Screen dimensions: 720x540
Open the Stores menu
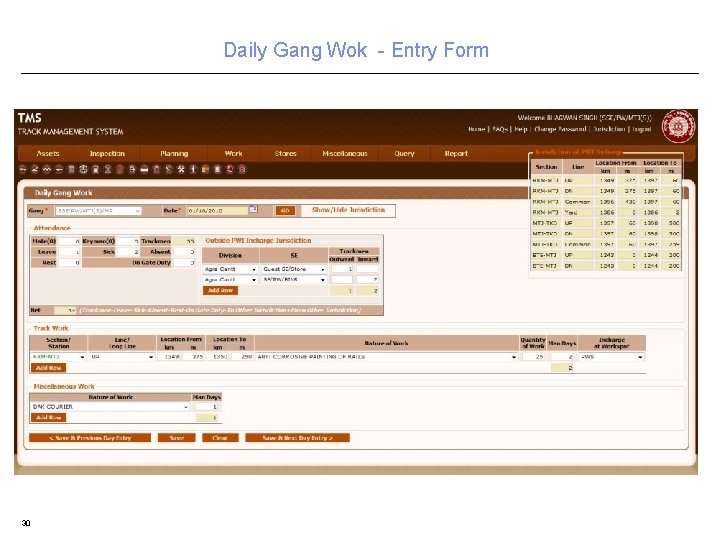click(285, 153)
